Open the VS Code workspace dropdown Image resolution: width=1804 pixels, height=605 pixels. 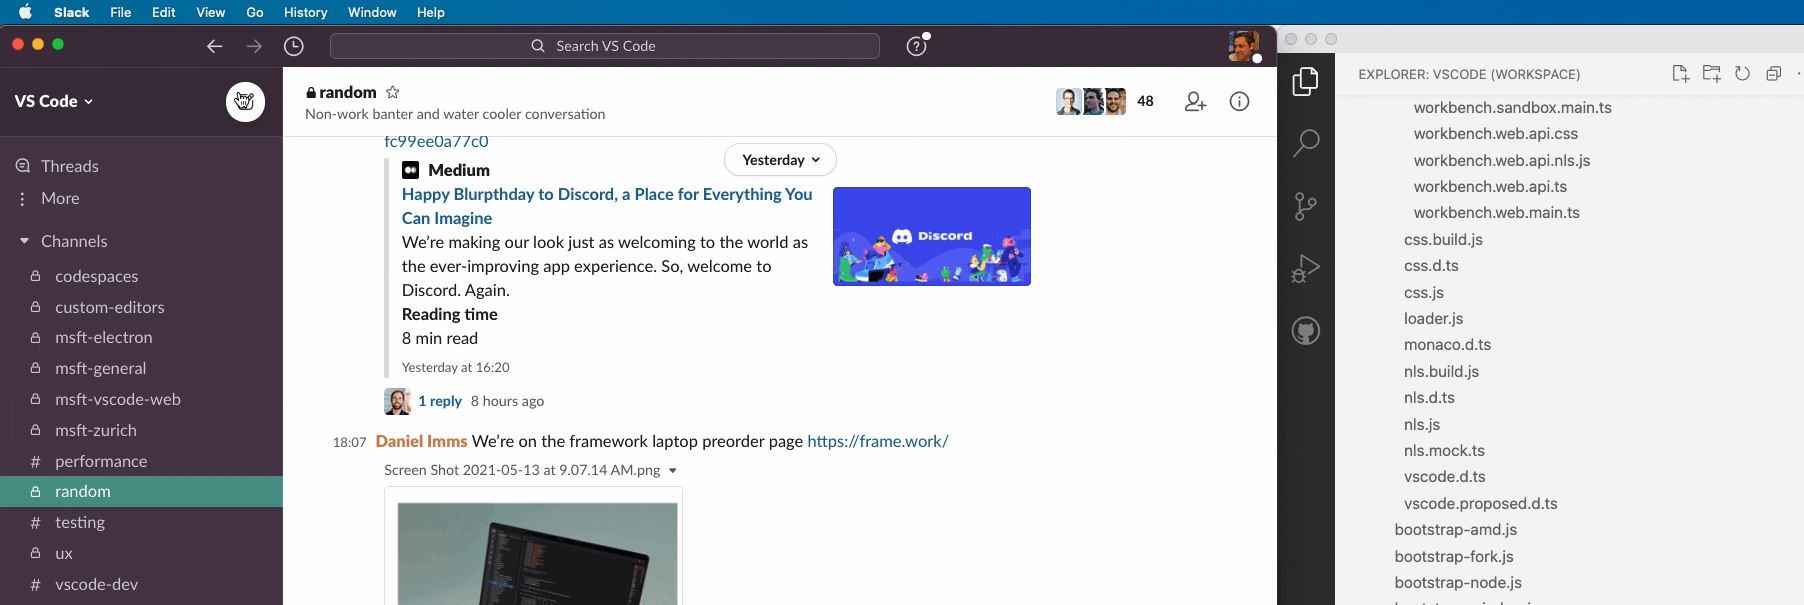coord(55,101)
